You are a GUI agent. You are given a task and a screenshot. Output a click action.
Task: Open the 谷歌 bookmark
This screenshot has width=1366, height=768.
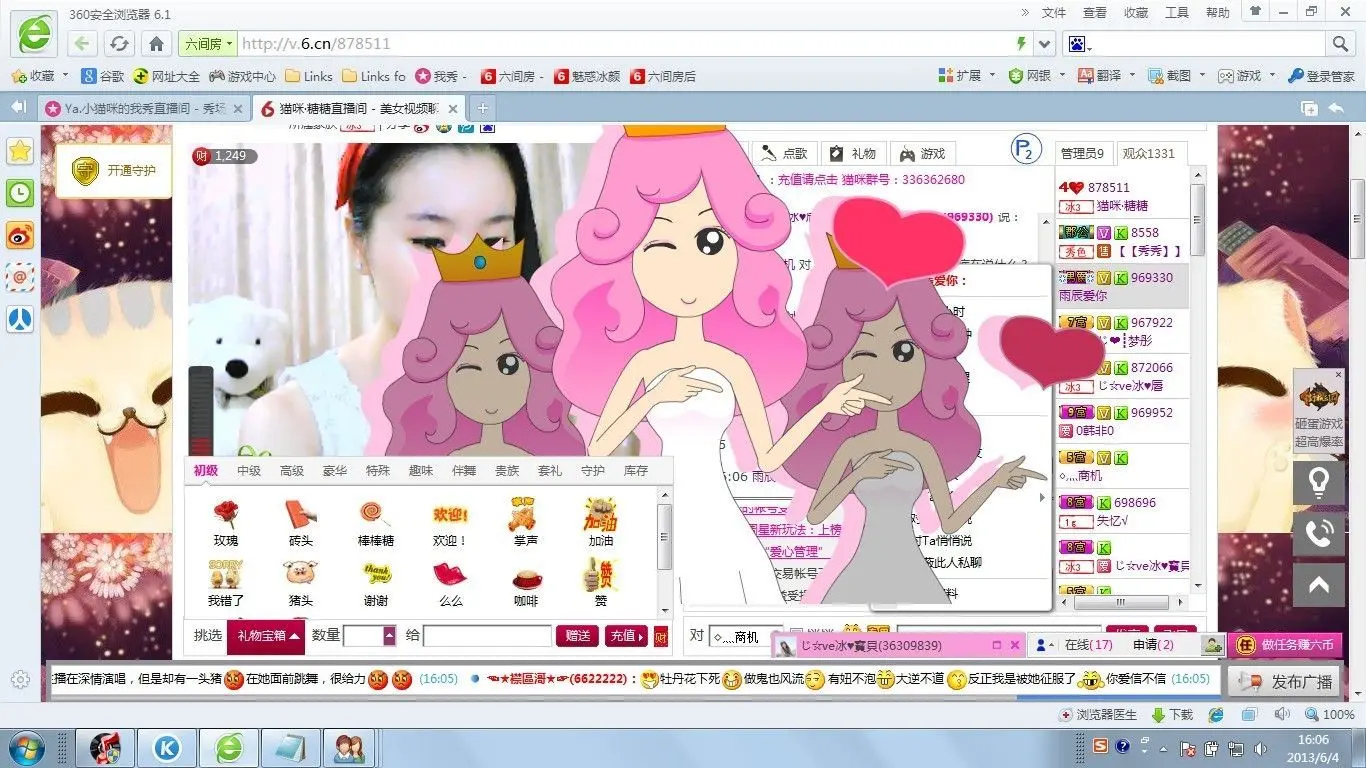point(103,76)
